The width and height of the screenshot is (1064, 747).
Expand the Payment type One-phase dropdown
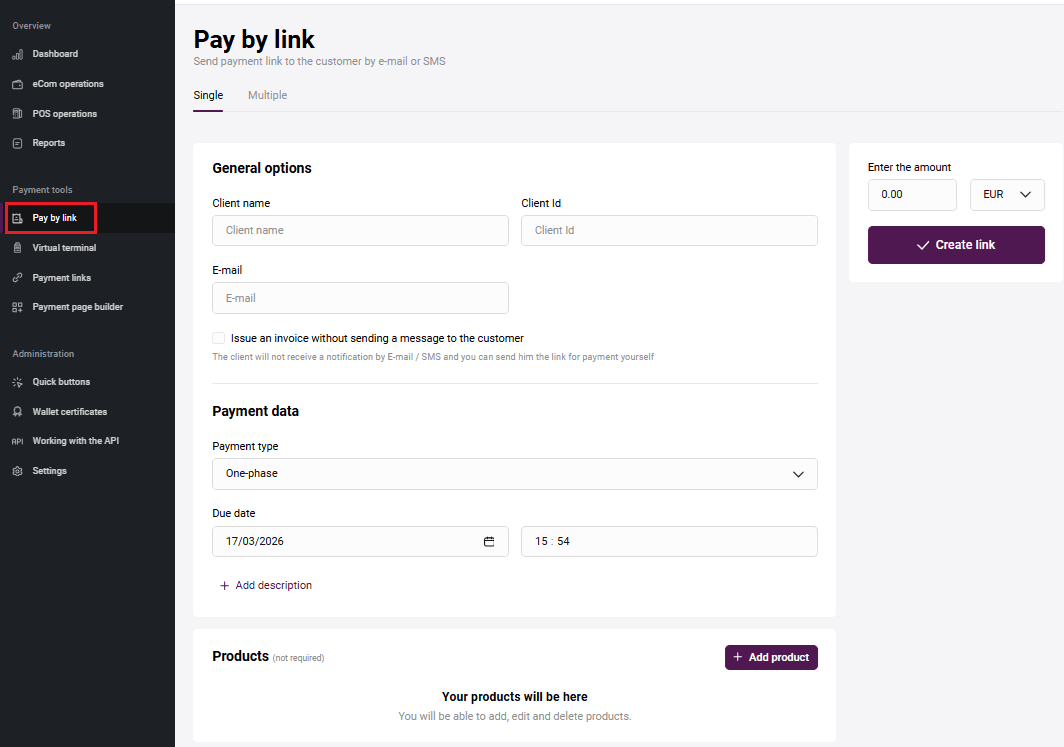pyautogui.click(x=514, y=474)
